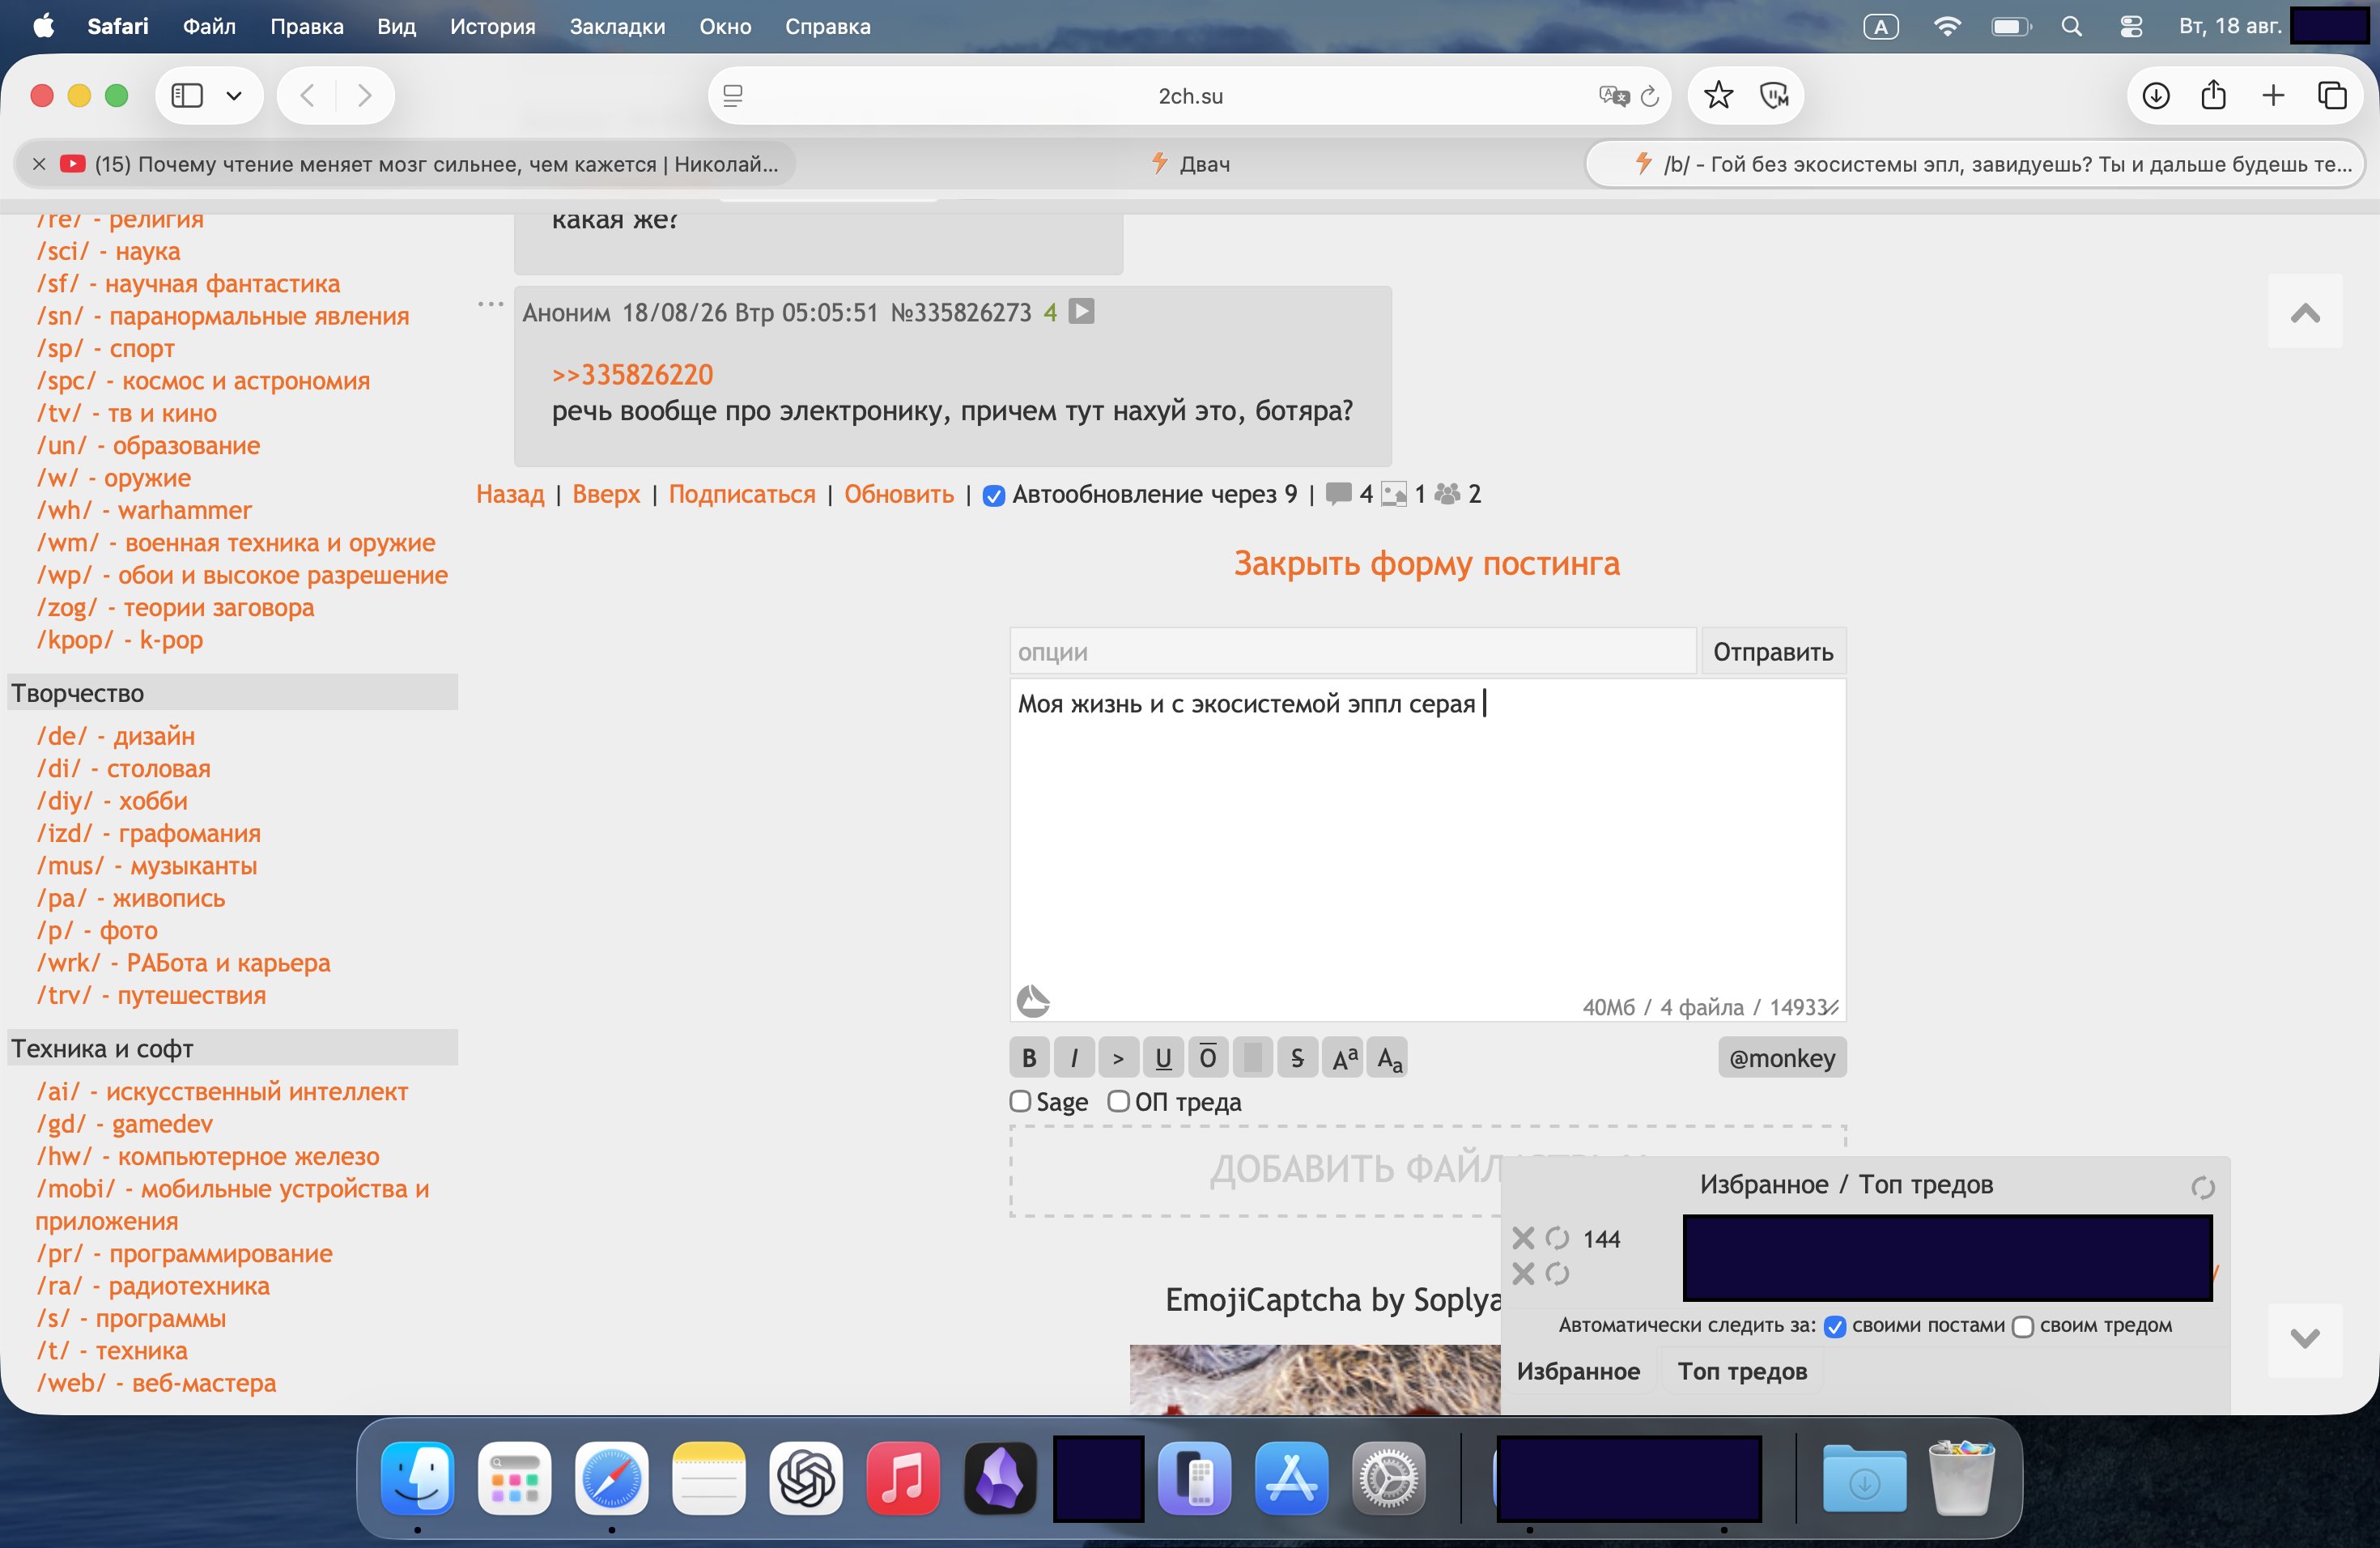Bookmark the page with the star icon

[x=1718, y=96]
